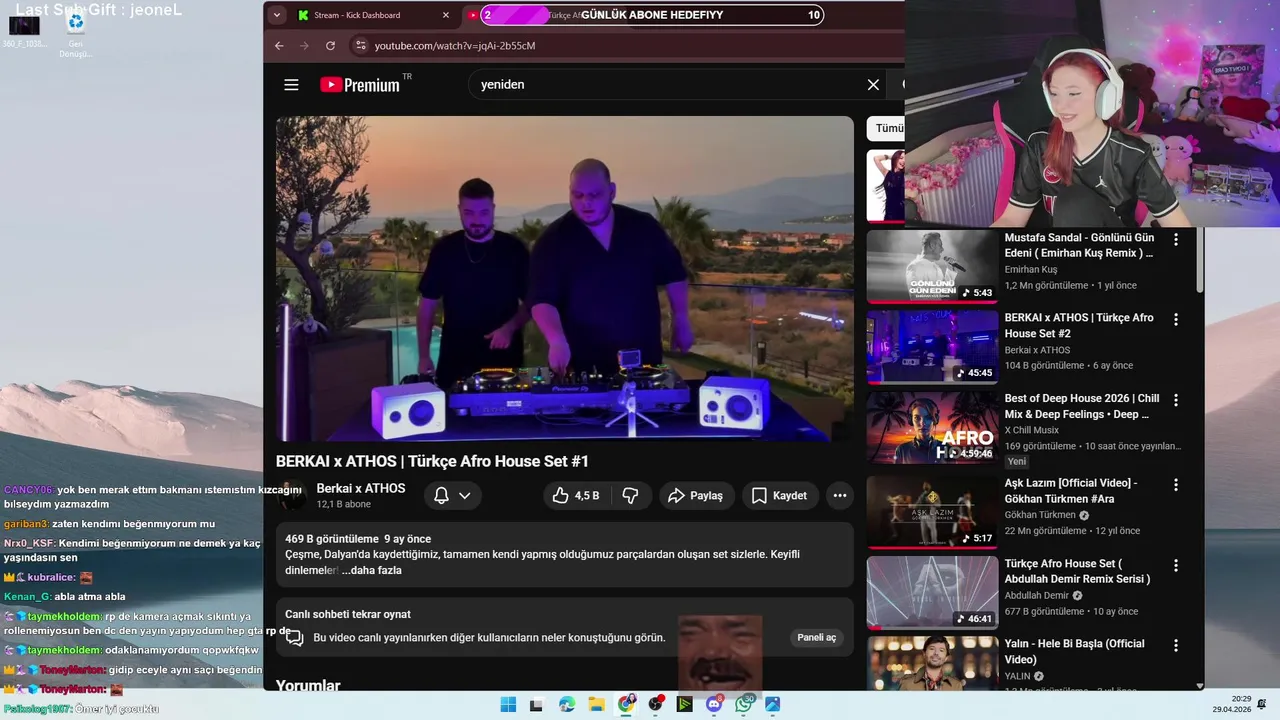The width and height of the screenshot is (1280, 720).
Task: Open WhatsApp from the taskbar
Action: 744,704
